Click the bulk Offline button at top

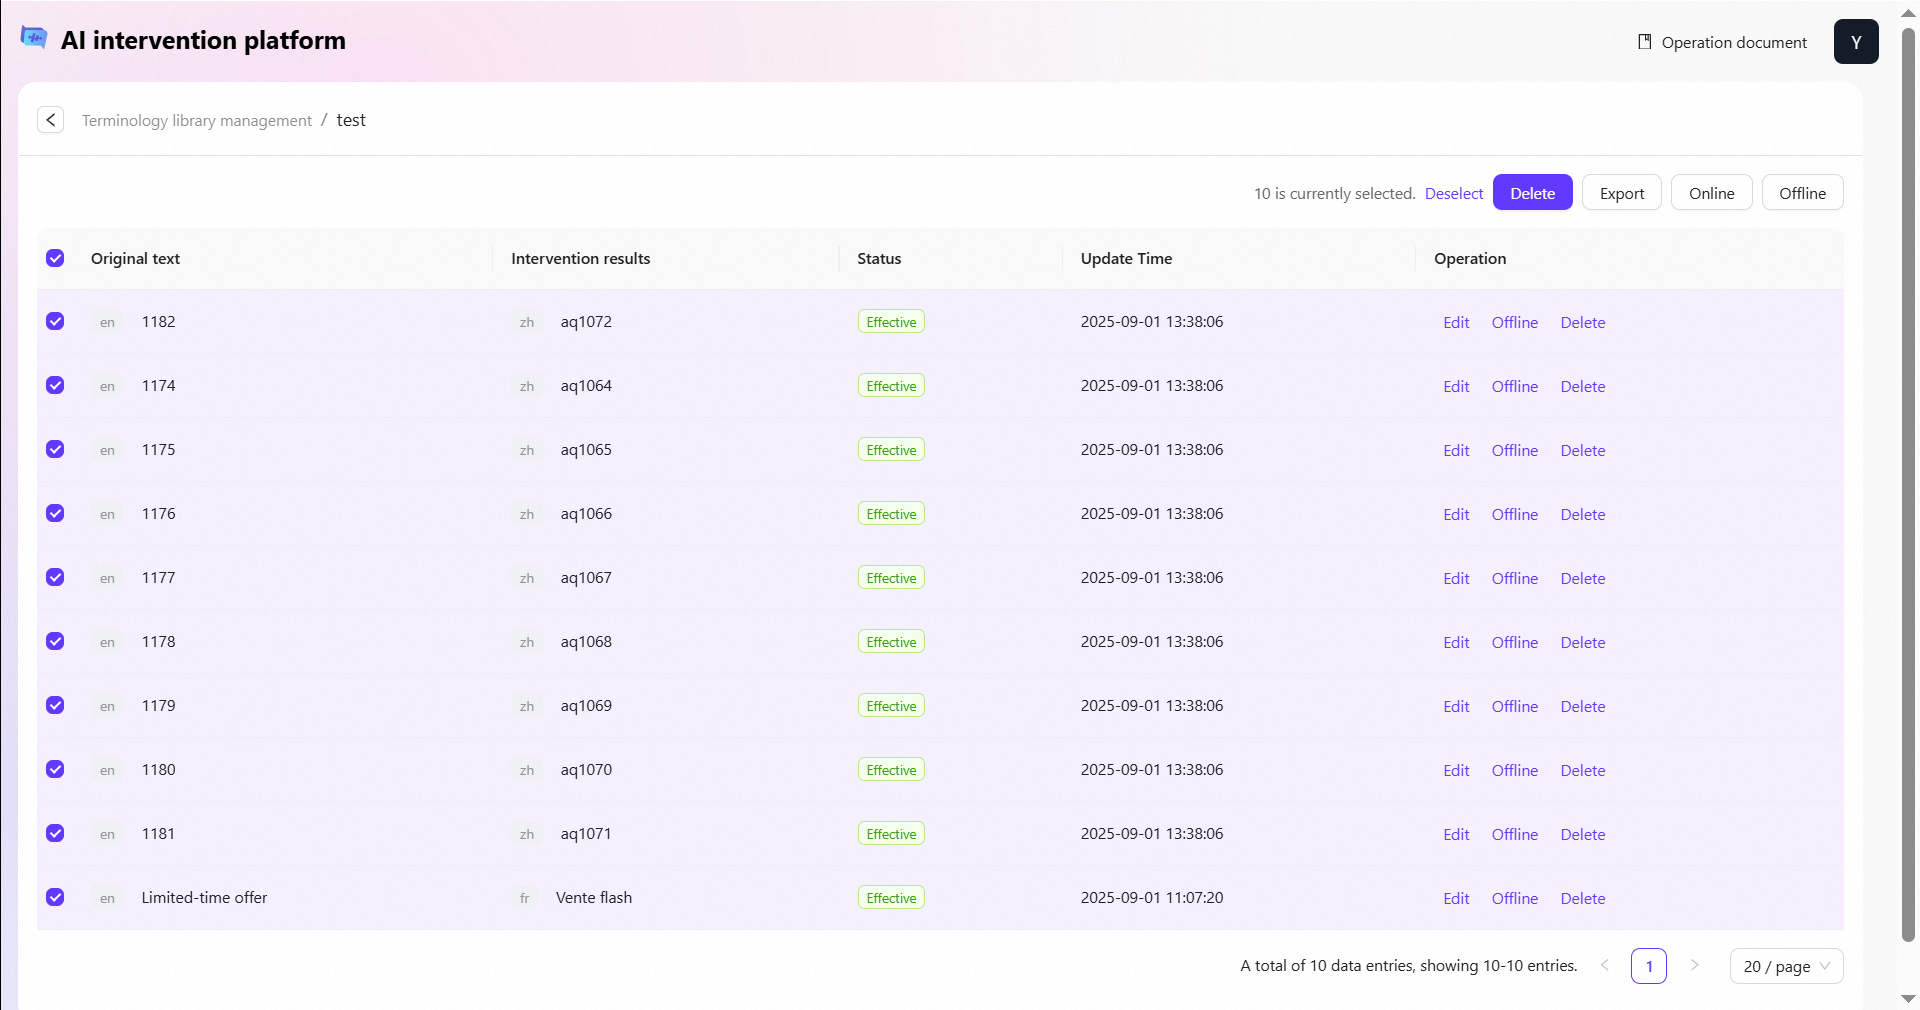(1802, 193)
